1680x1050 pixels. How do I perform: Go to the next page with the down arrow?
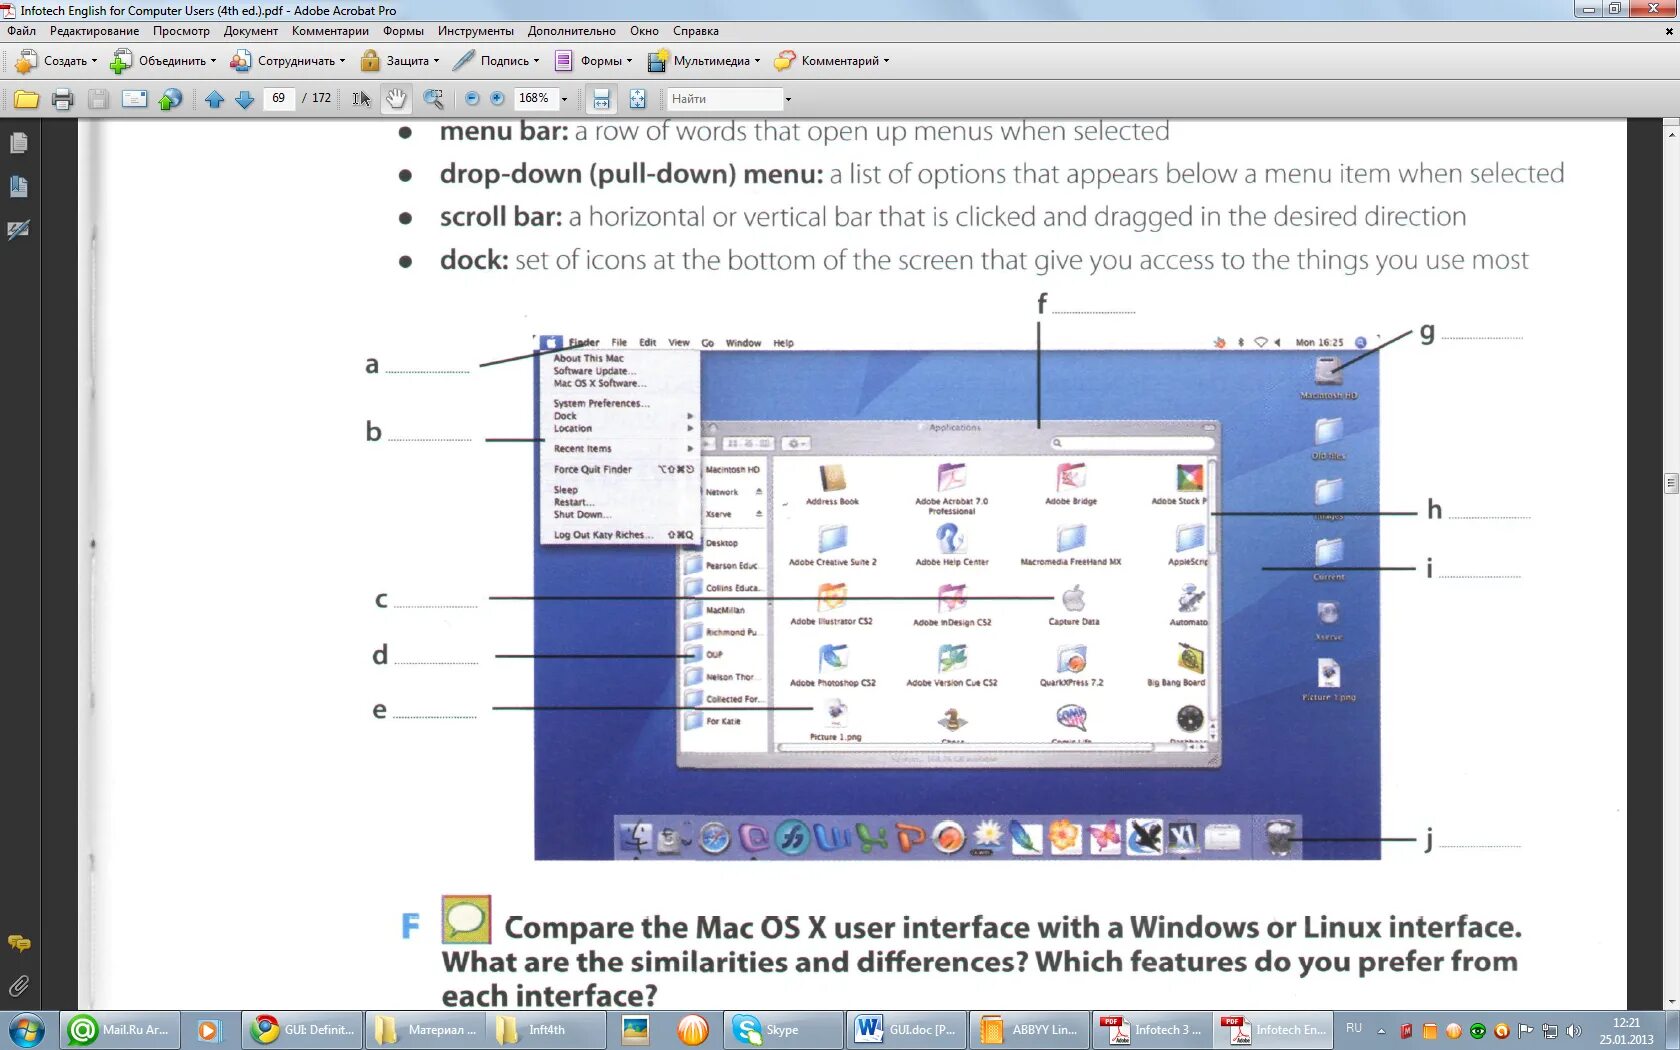coord(244,99)
